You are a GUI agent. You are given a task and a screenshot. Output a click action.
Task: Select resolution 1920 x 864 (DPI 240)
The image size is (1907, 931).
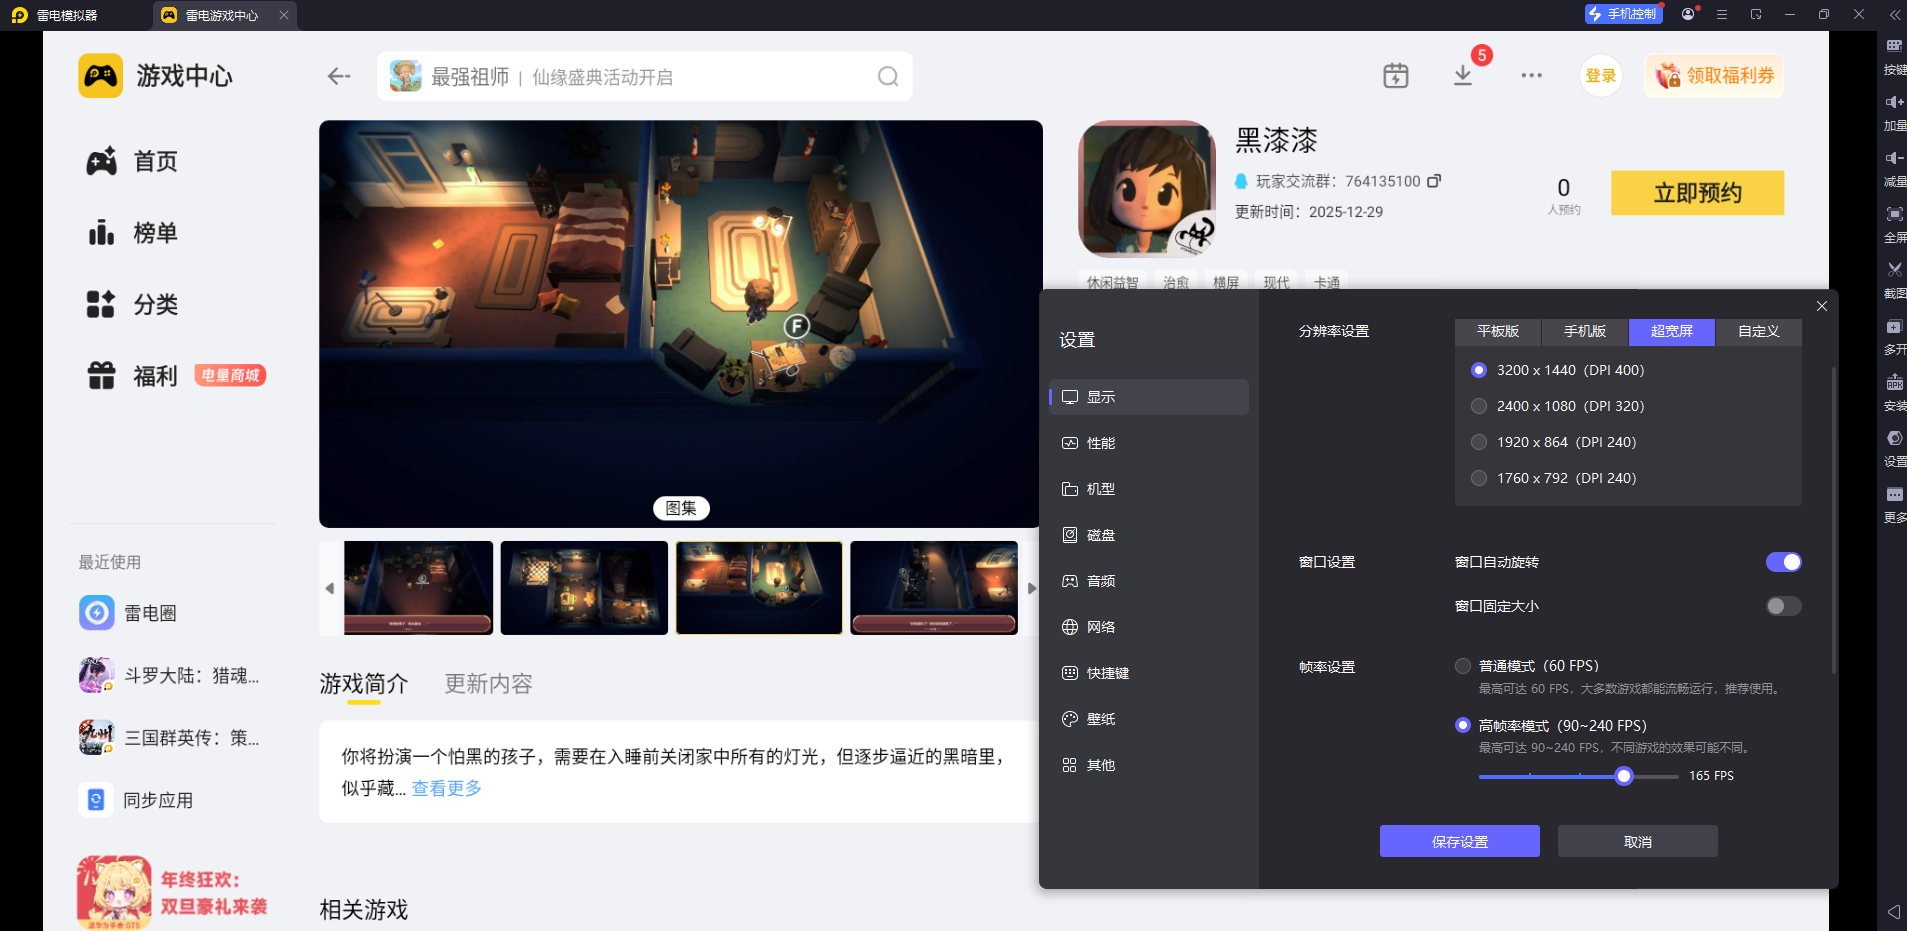pos(1554,442)
